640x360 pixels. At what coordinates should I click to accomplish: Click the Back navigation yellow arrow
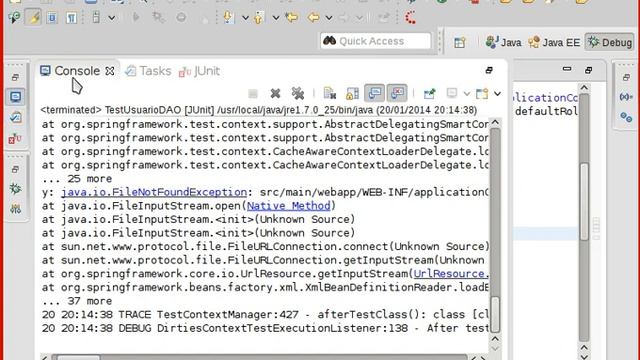point(313,18)
